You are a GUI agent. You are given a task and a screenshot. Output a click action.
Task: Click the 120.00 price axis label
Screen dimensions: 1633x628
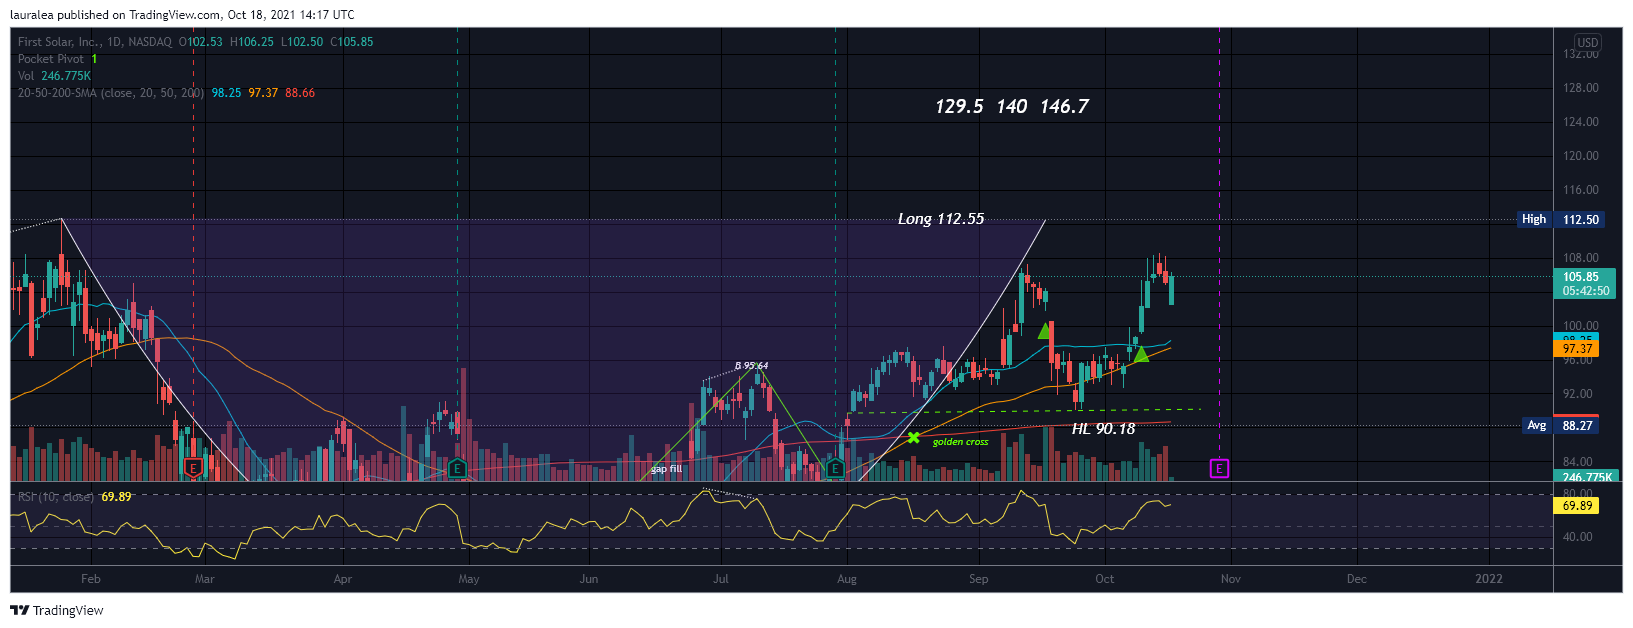[1581, 156]
